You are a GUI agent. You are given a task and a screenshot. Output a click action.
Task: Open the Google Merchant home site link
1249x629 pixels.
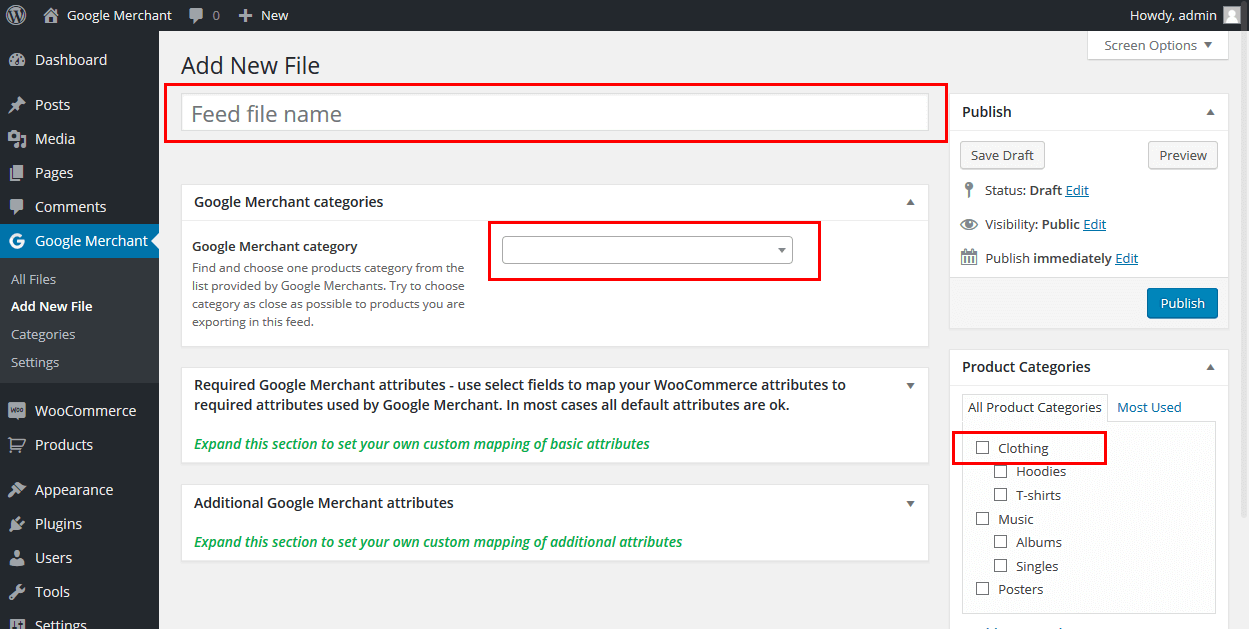point(108,15)
